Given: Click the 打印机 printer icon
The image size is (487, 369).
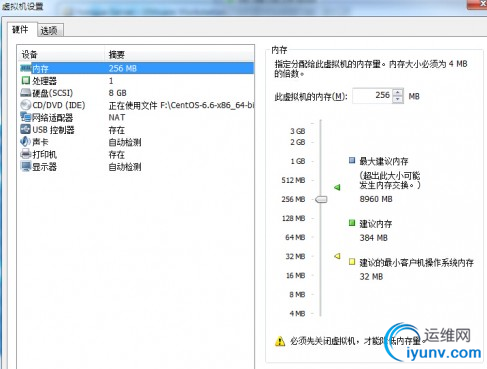Looking at the screenshot, I should 26,154.
